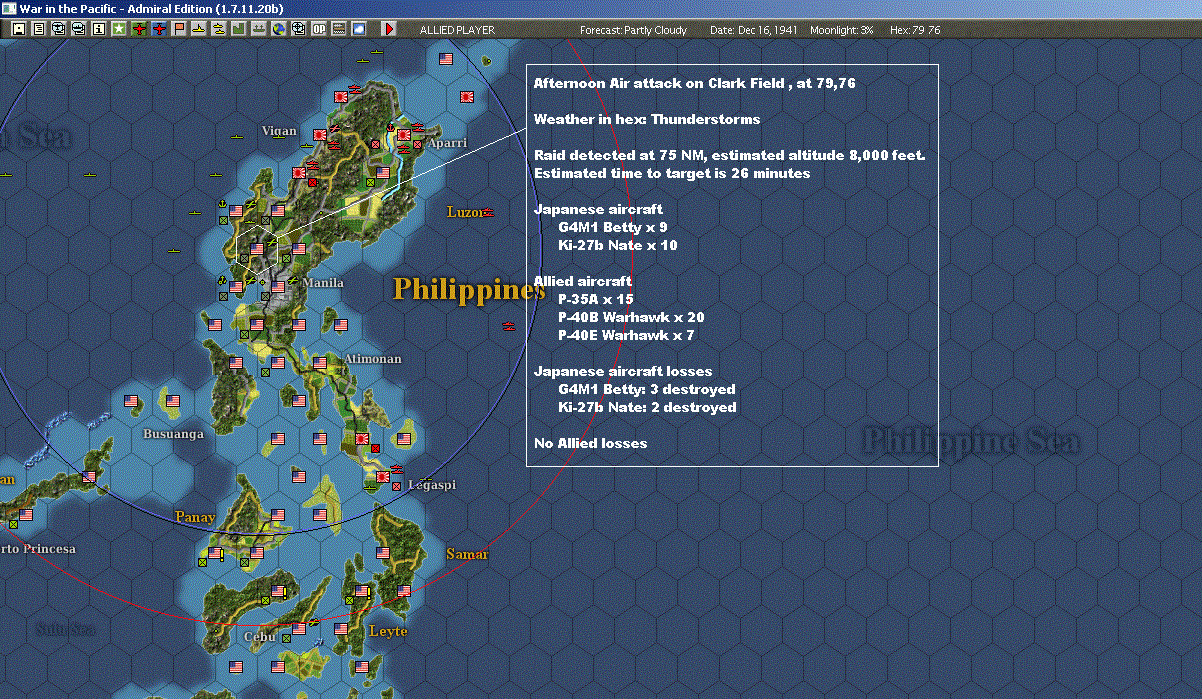This screenshot has width=1202, height=699.
Task: Click the Vigan map label
Action: click(x=279, y=131)
